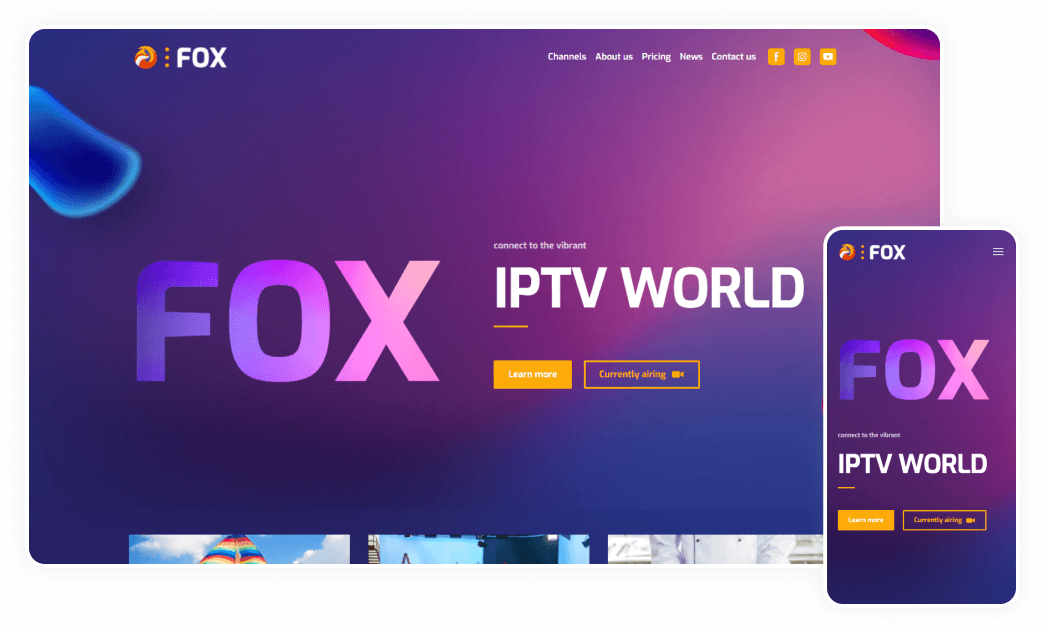Open the About us page
Screen dimensions: 1043x631
click(614, 57)
